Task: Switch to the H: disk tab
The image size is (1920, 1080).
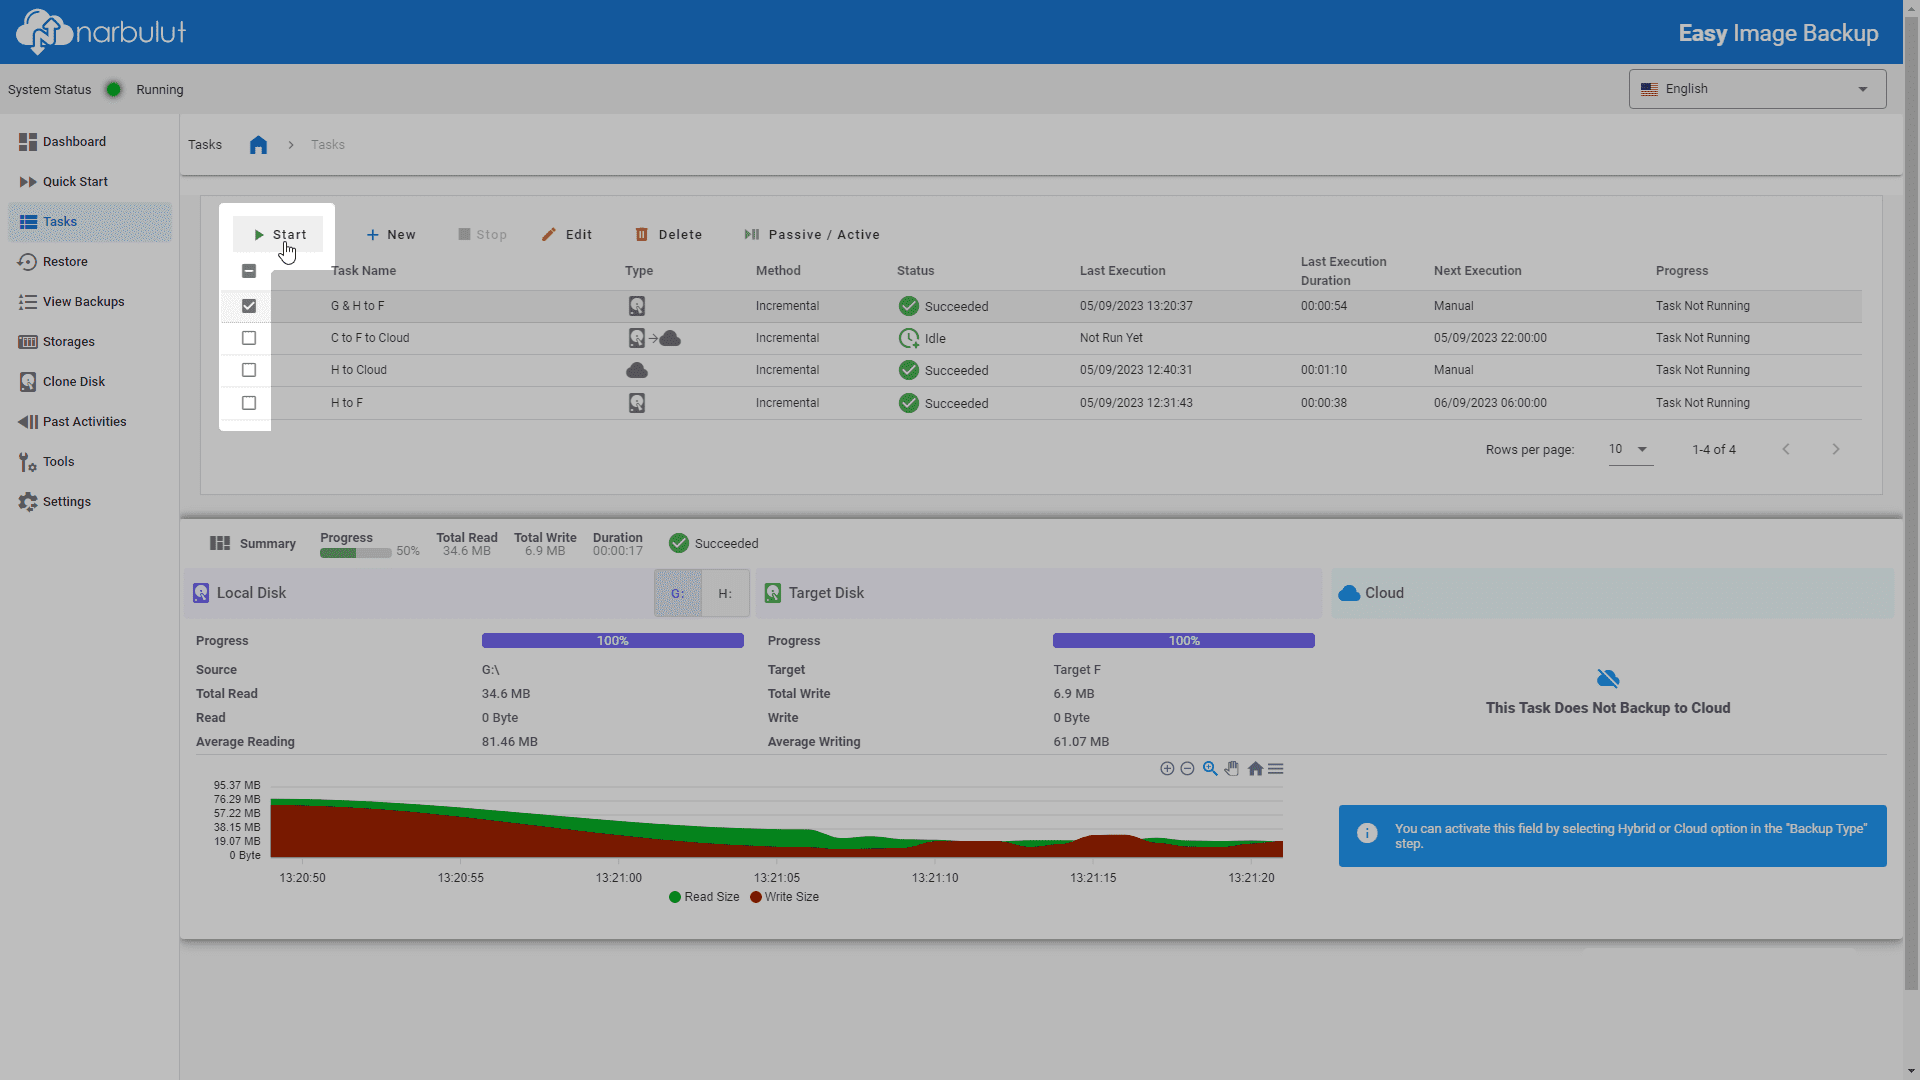Action: (725, 594)
